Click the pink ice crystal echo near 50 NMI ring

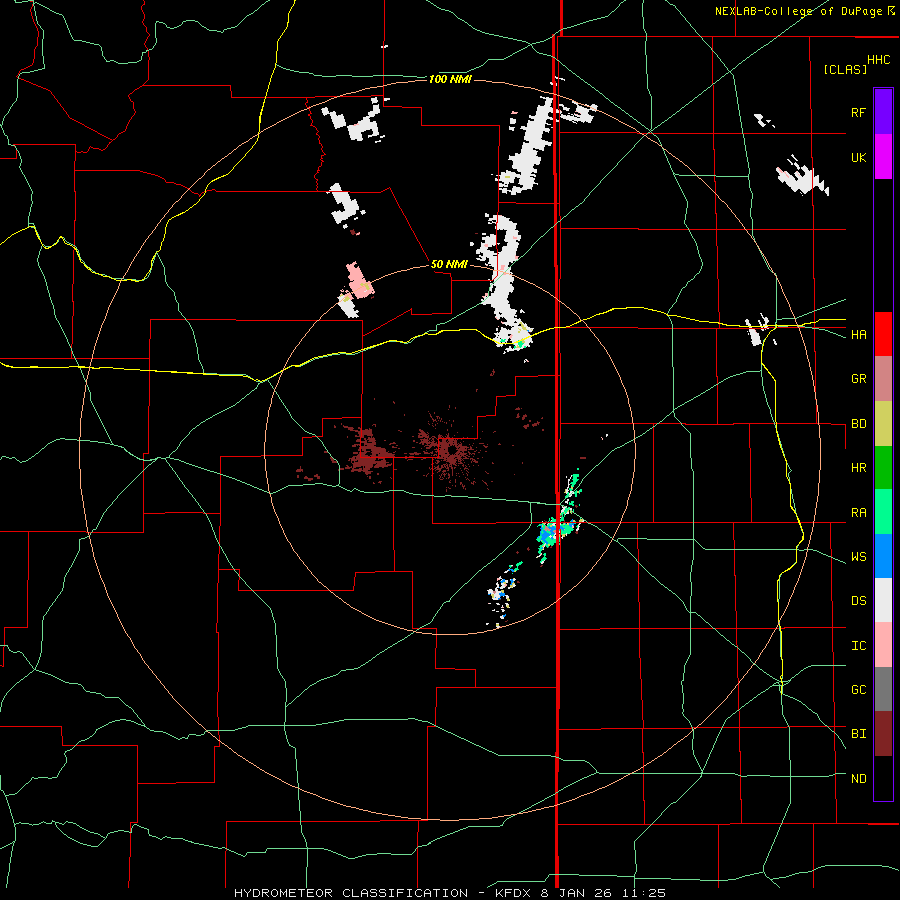[360, 280]
